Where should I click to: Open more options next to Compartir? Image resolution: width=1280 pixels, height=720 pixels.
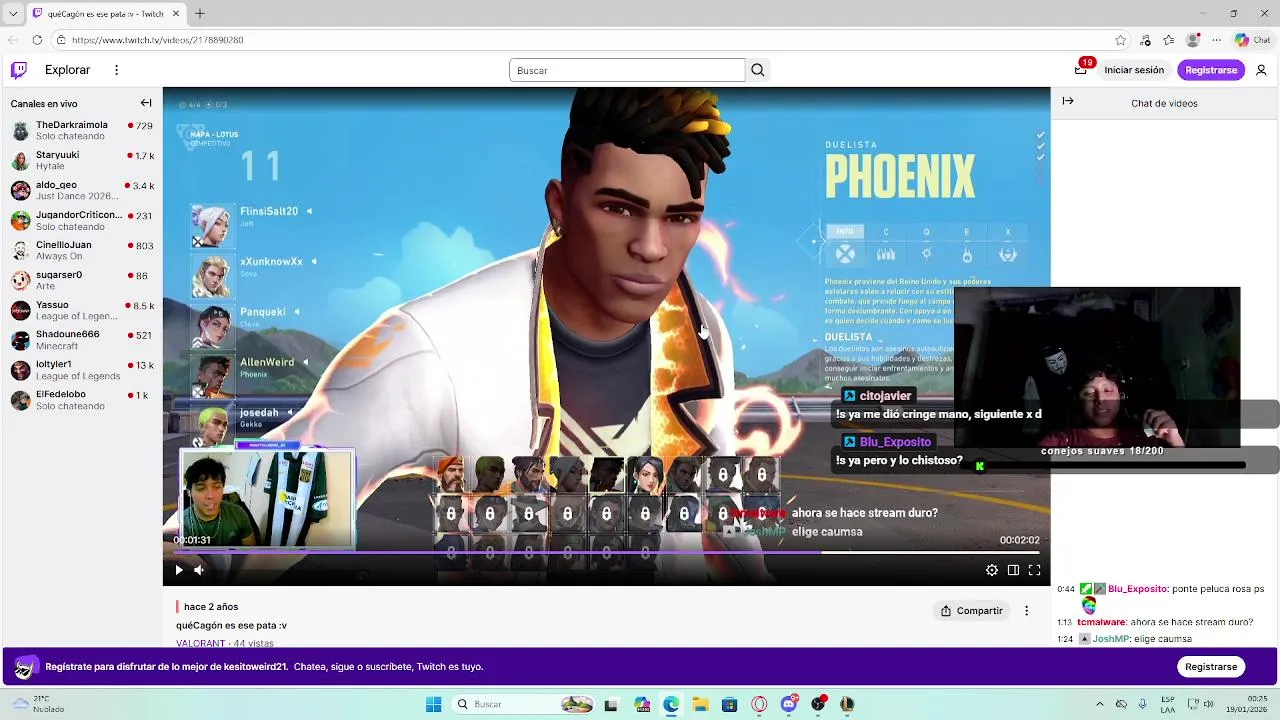(x=1026, y=611)
